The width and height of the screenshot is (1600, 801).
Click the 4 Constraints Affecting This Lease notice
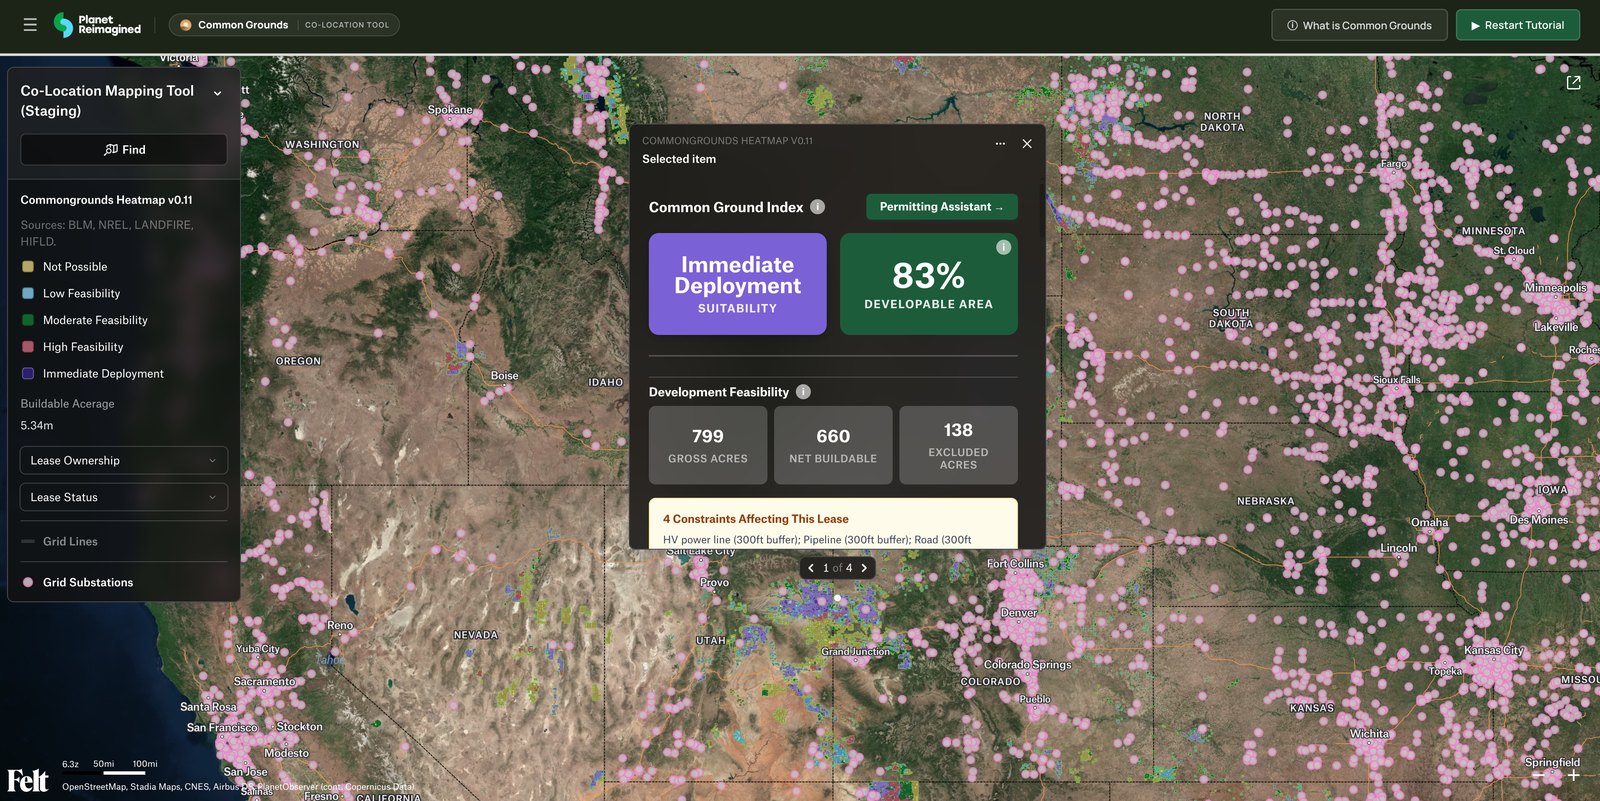tap(833, 524)
